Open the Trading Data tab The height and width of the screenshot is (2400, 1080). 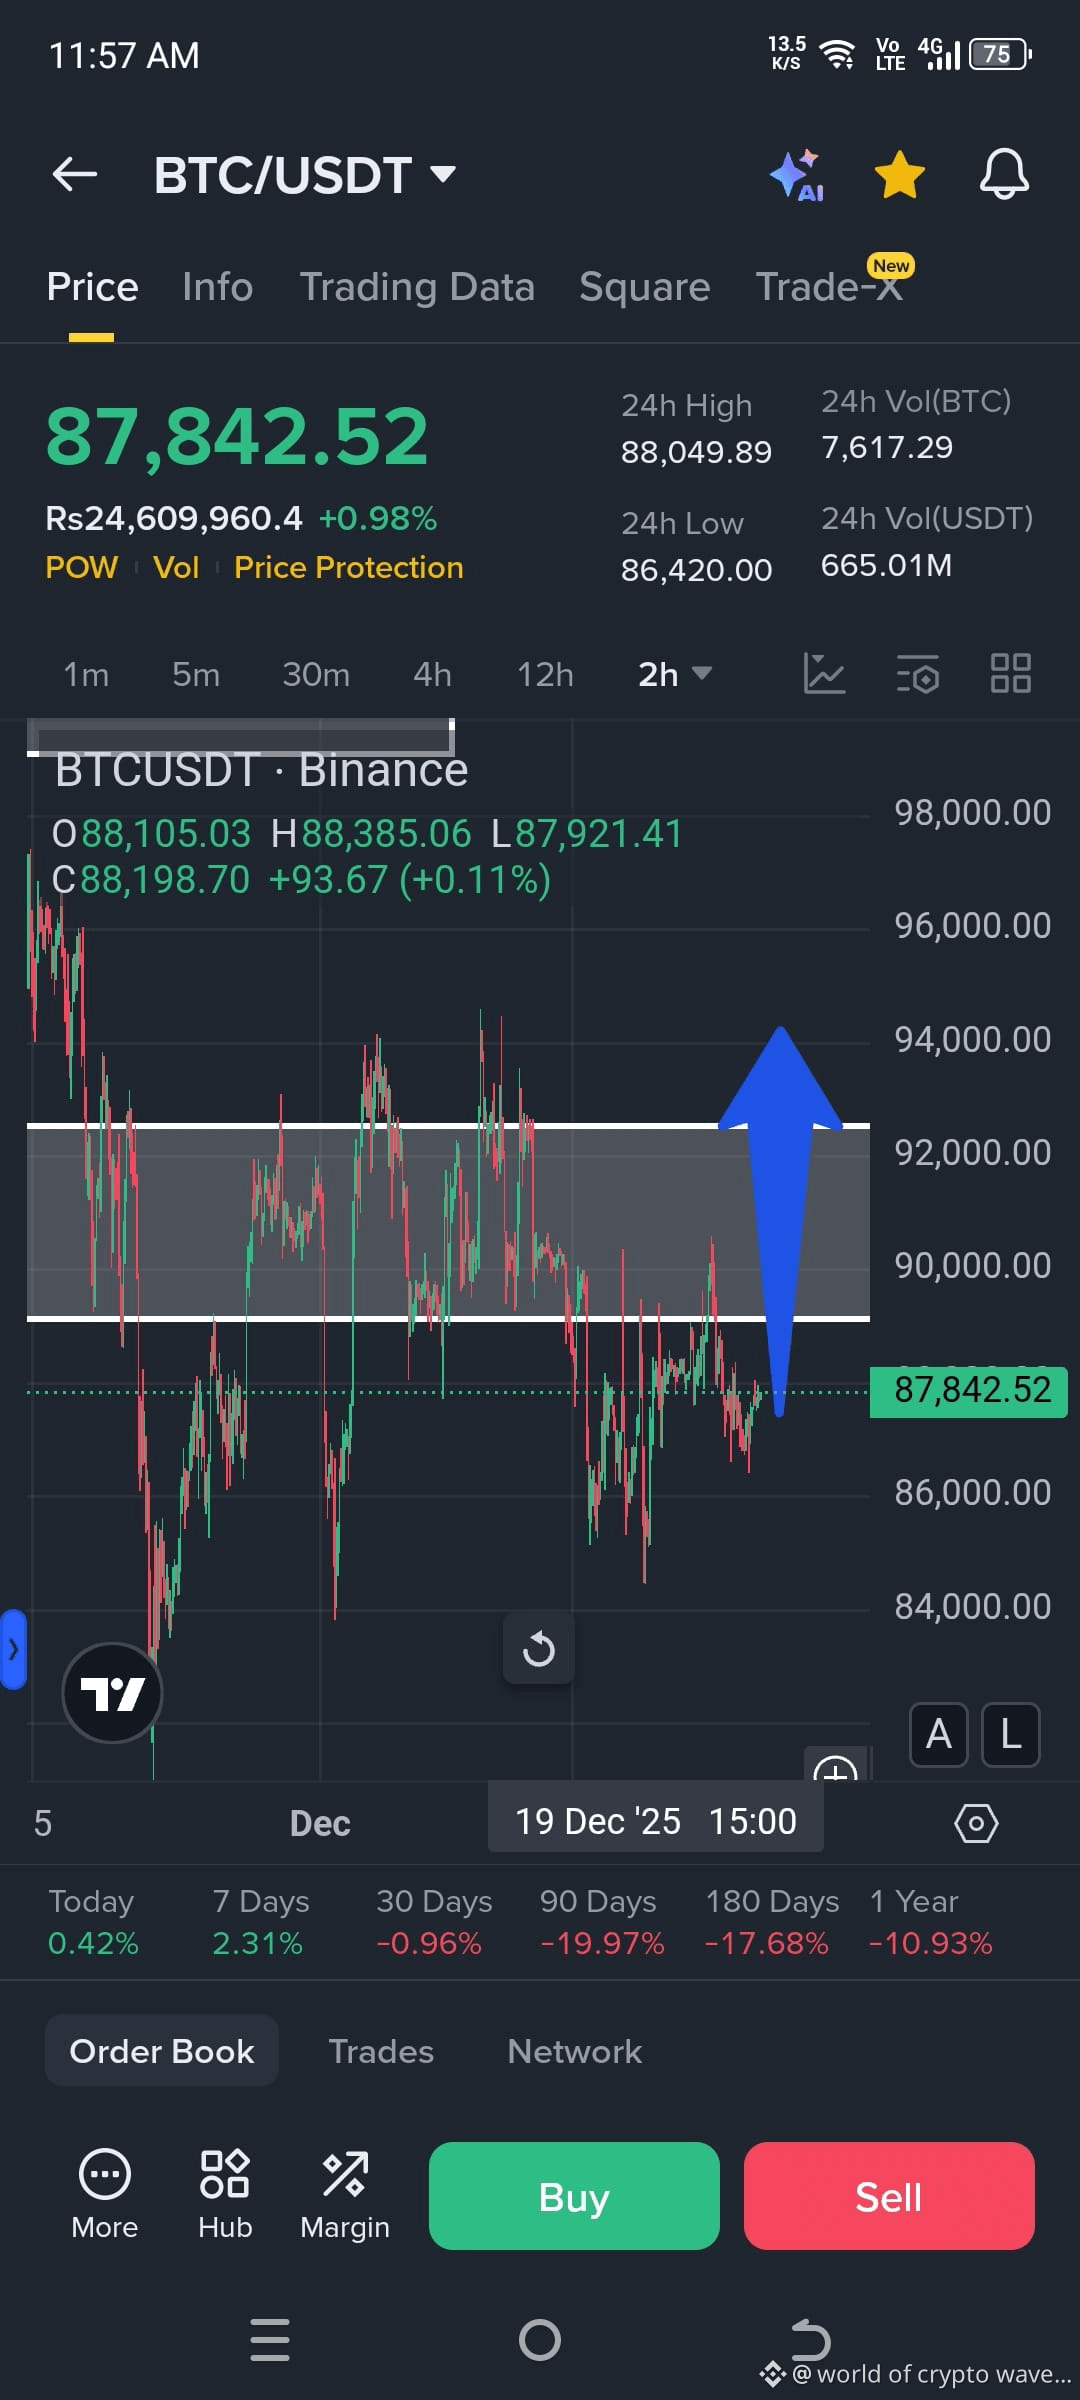(x=417, y=288)
